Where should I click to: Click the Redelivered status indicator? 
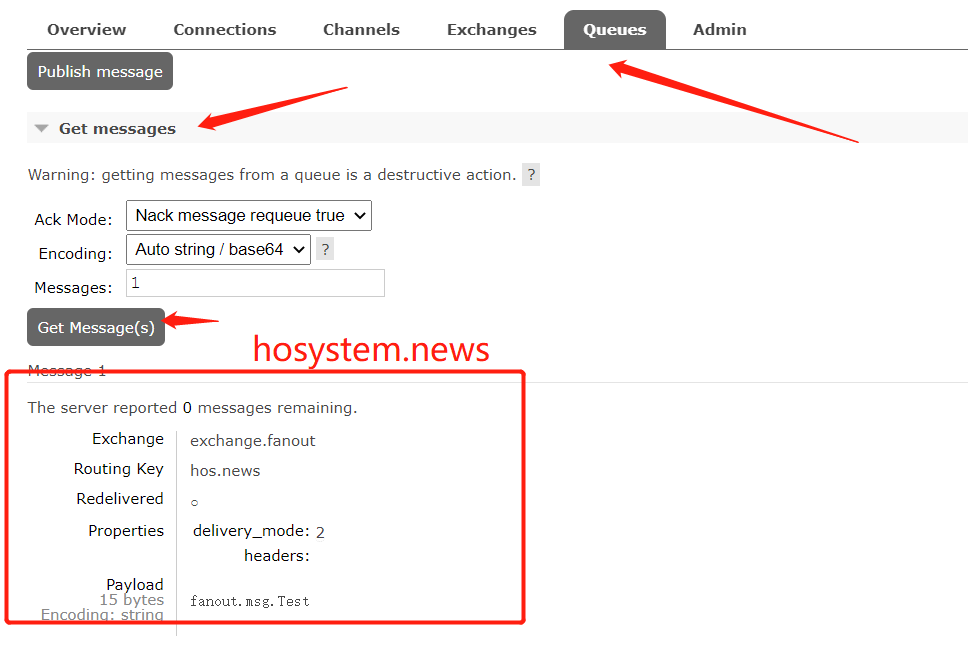[x=194, y=503]
